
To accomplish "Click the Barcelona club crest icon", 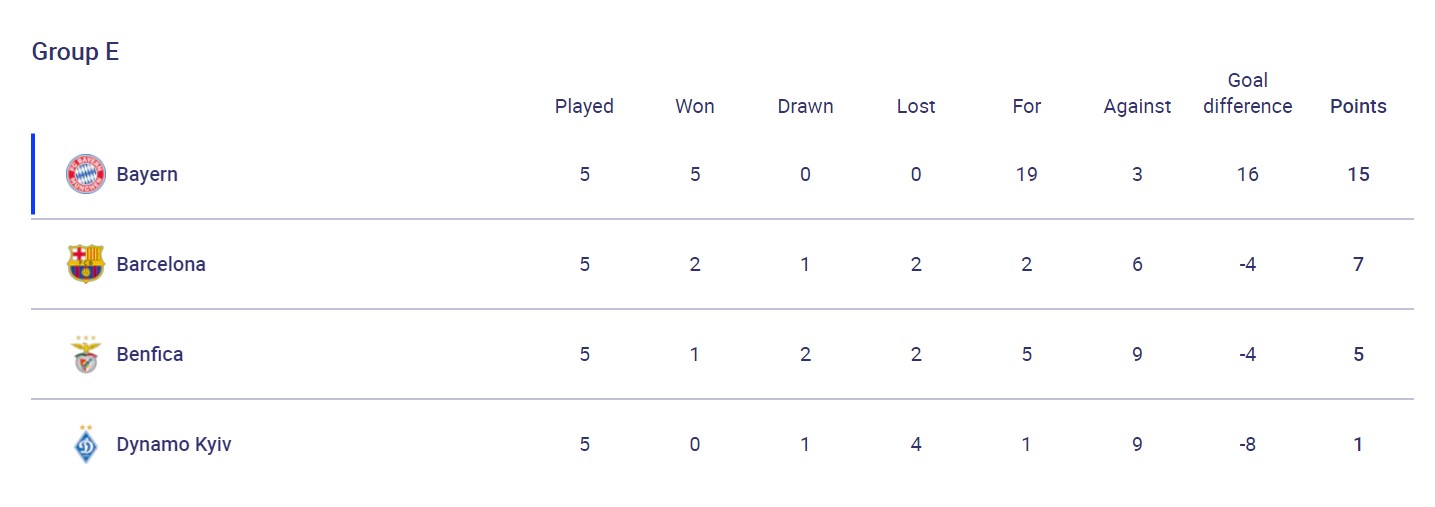I will [x=85, y=264].
